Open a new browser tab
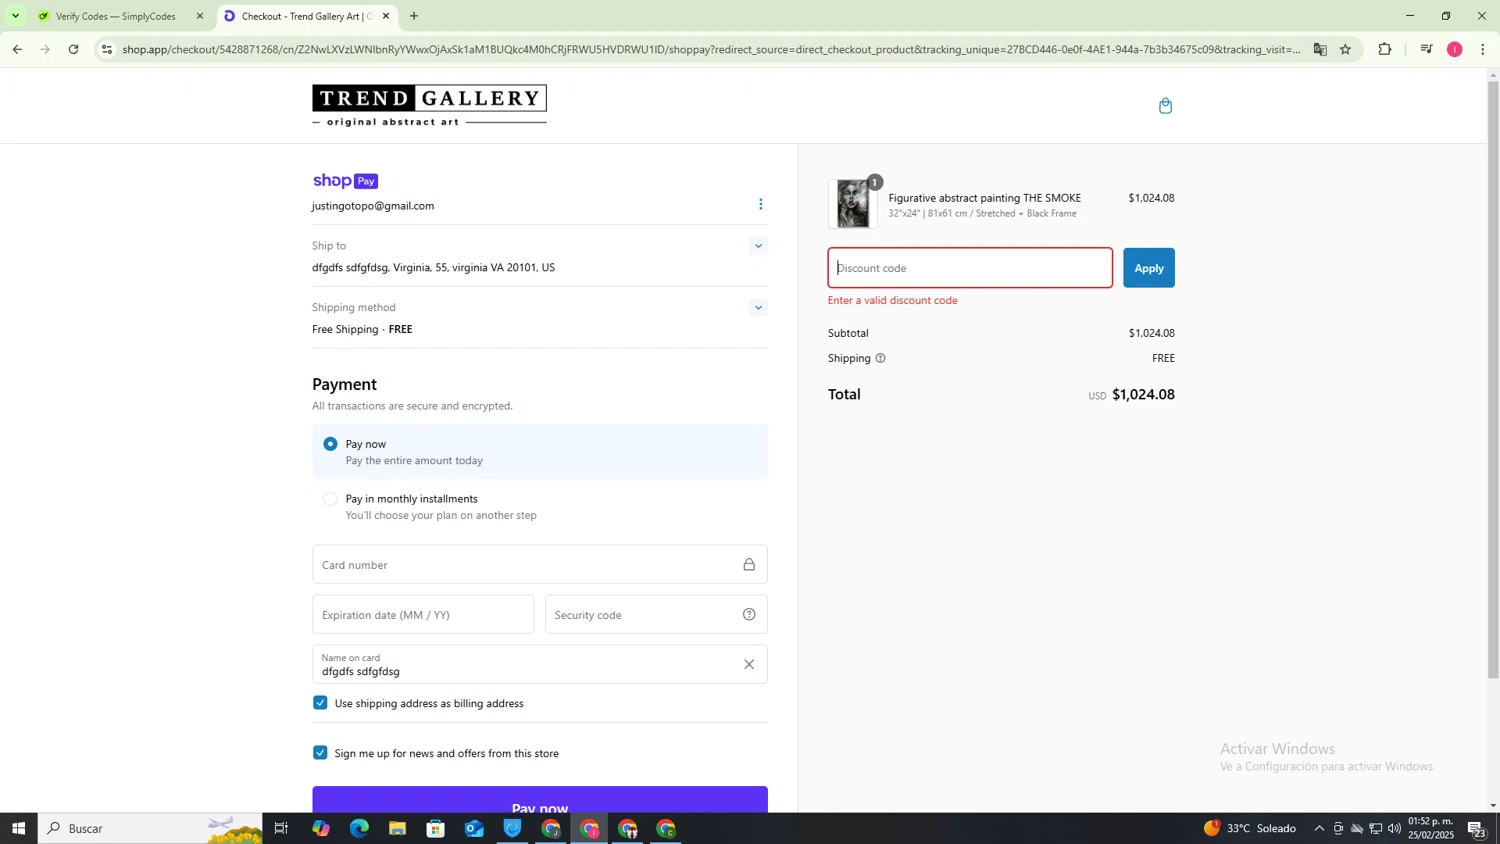Screen dimensions: 1500x844 point(414,16)
